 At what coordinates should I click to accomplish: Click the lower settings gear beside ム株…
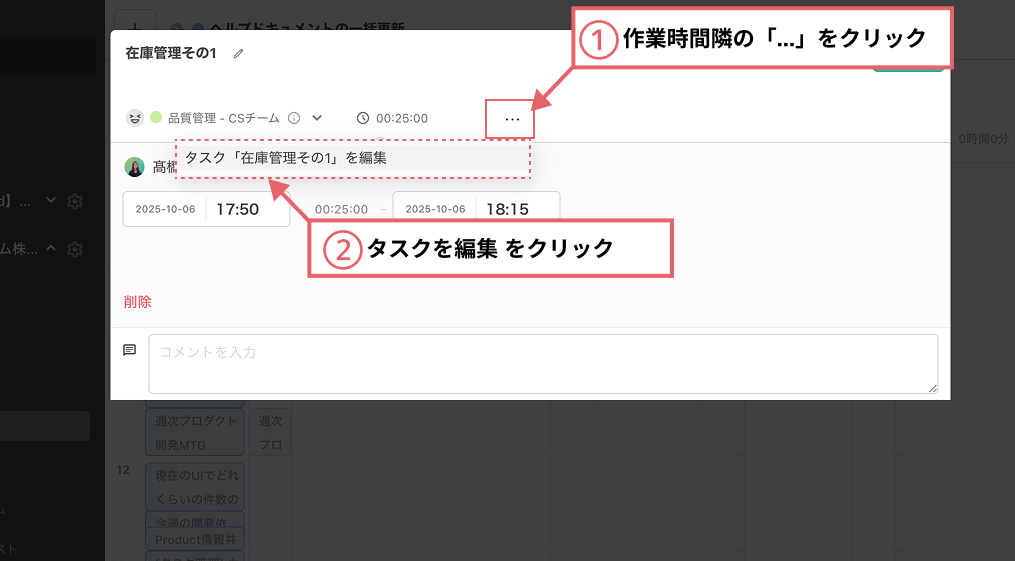(x=75, y=249)
